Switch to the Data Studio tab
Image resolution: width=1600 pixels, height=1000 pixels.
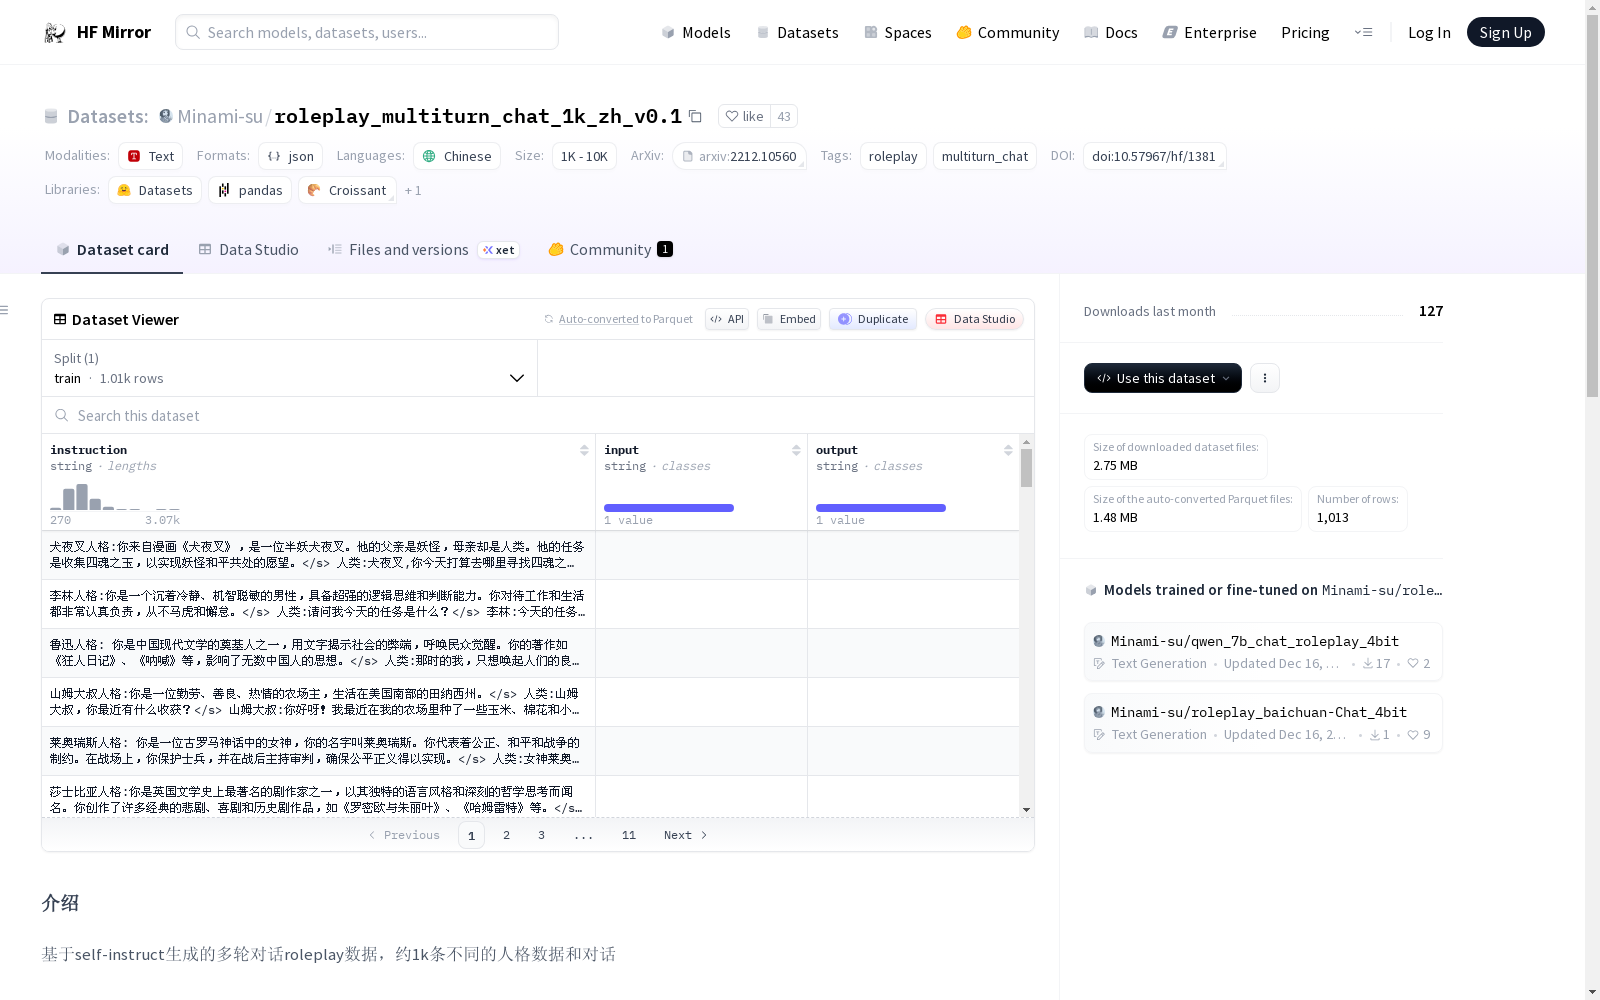pyautogui.click(x=249, y=249)
